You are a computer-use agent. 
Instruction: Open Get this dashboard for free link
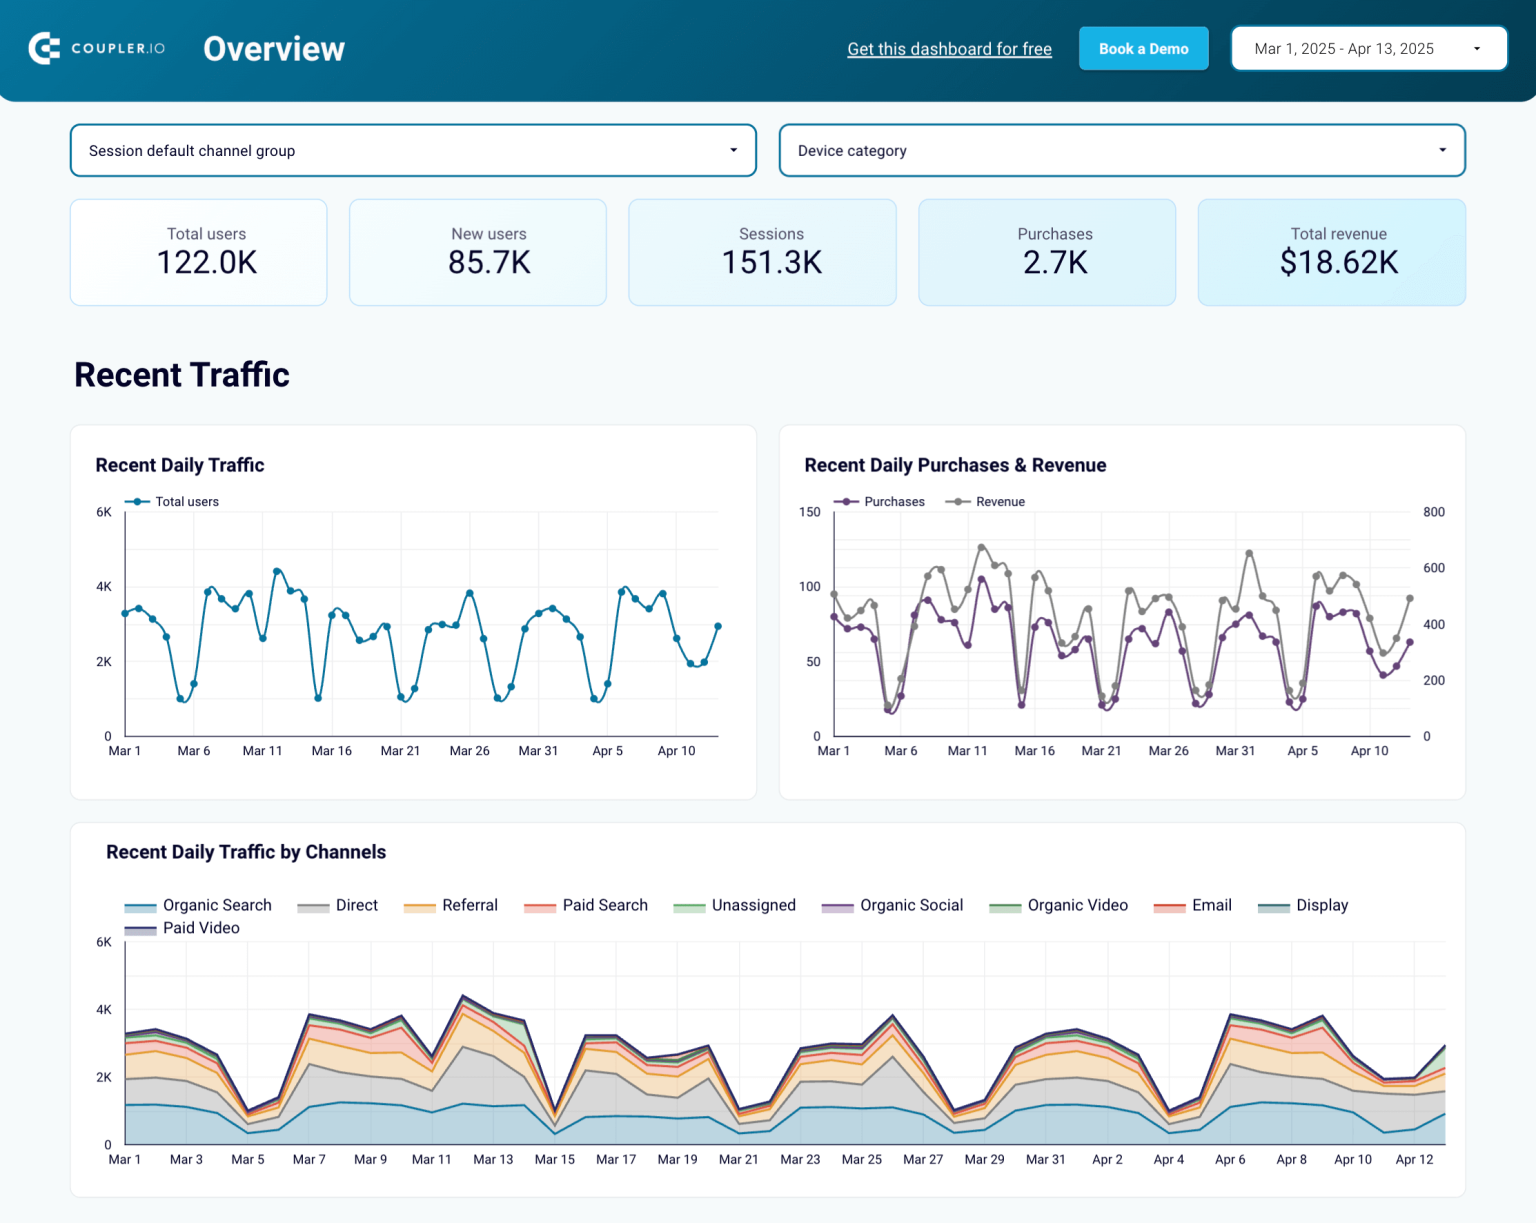click(949, 48)
